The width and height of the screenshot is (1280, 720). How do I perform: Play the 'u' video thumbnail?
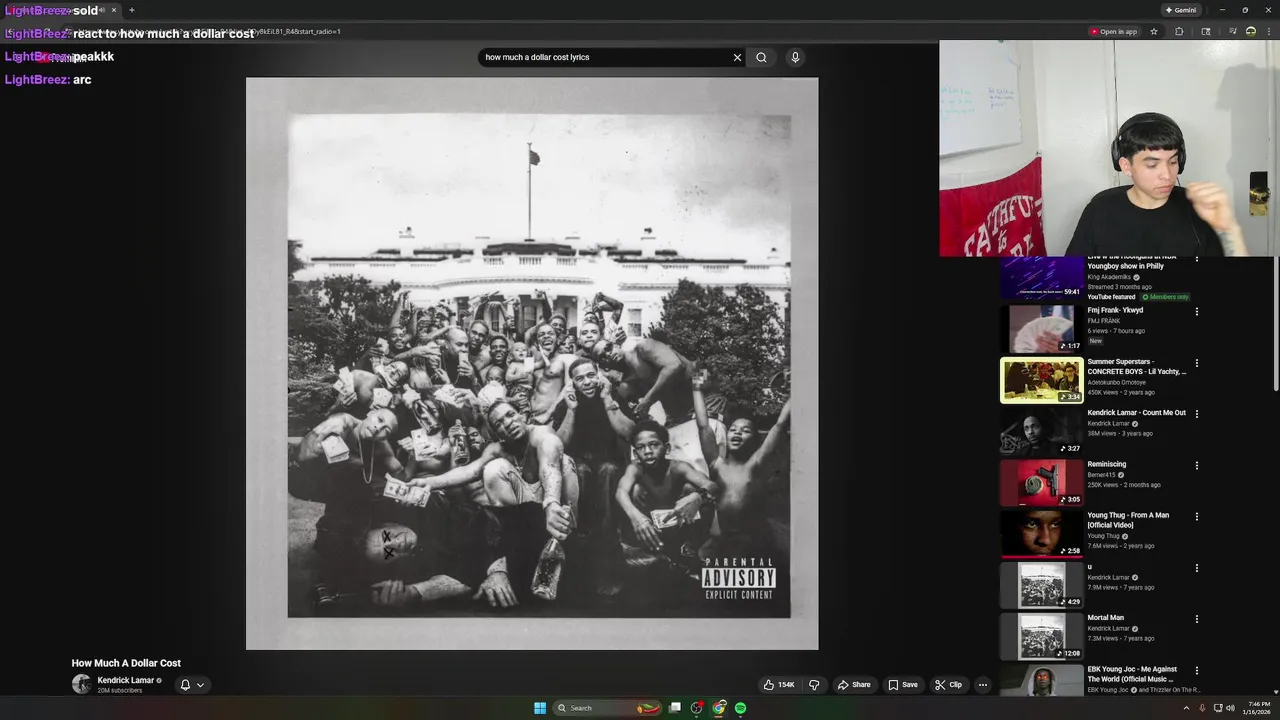1042,585
